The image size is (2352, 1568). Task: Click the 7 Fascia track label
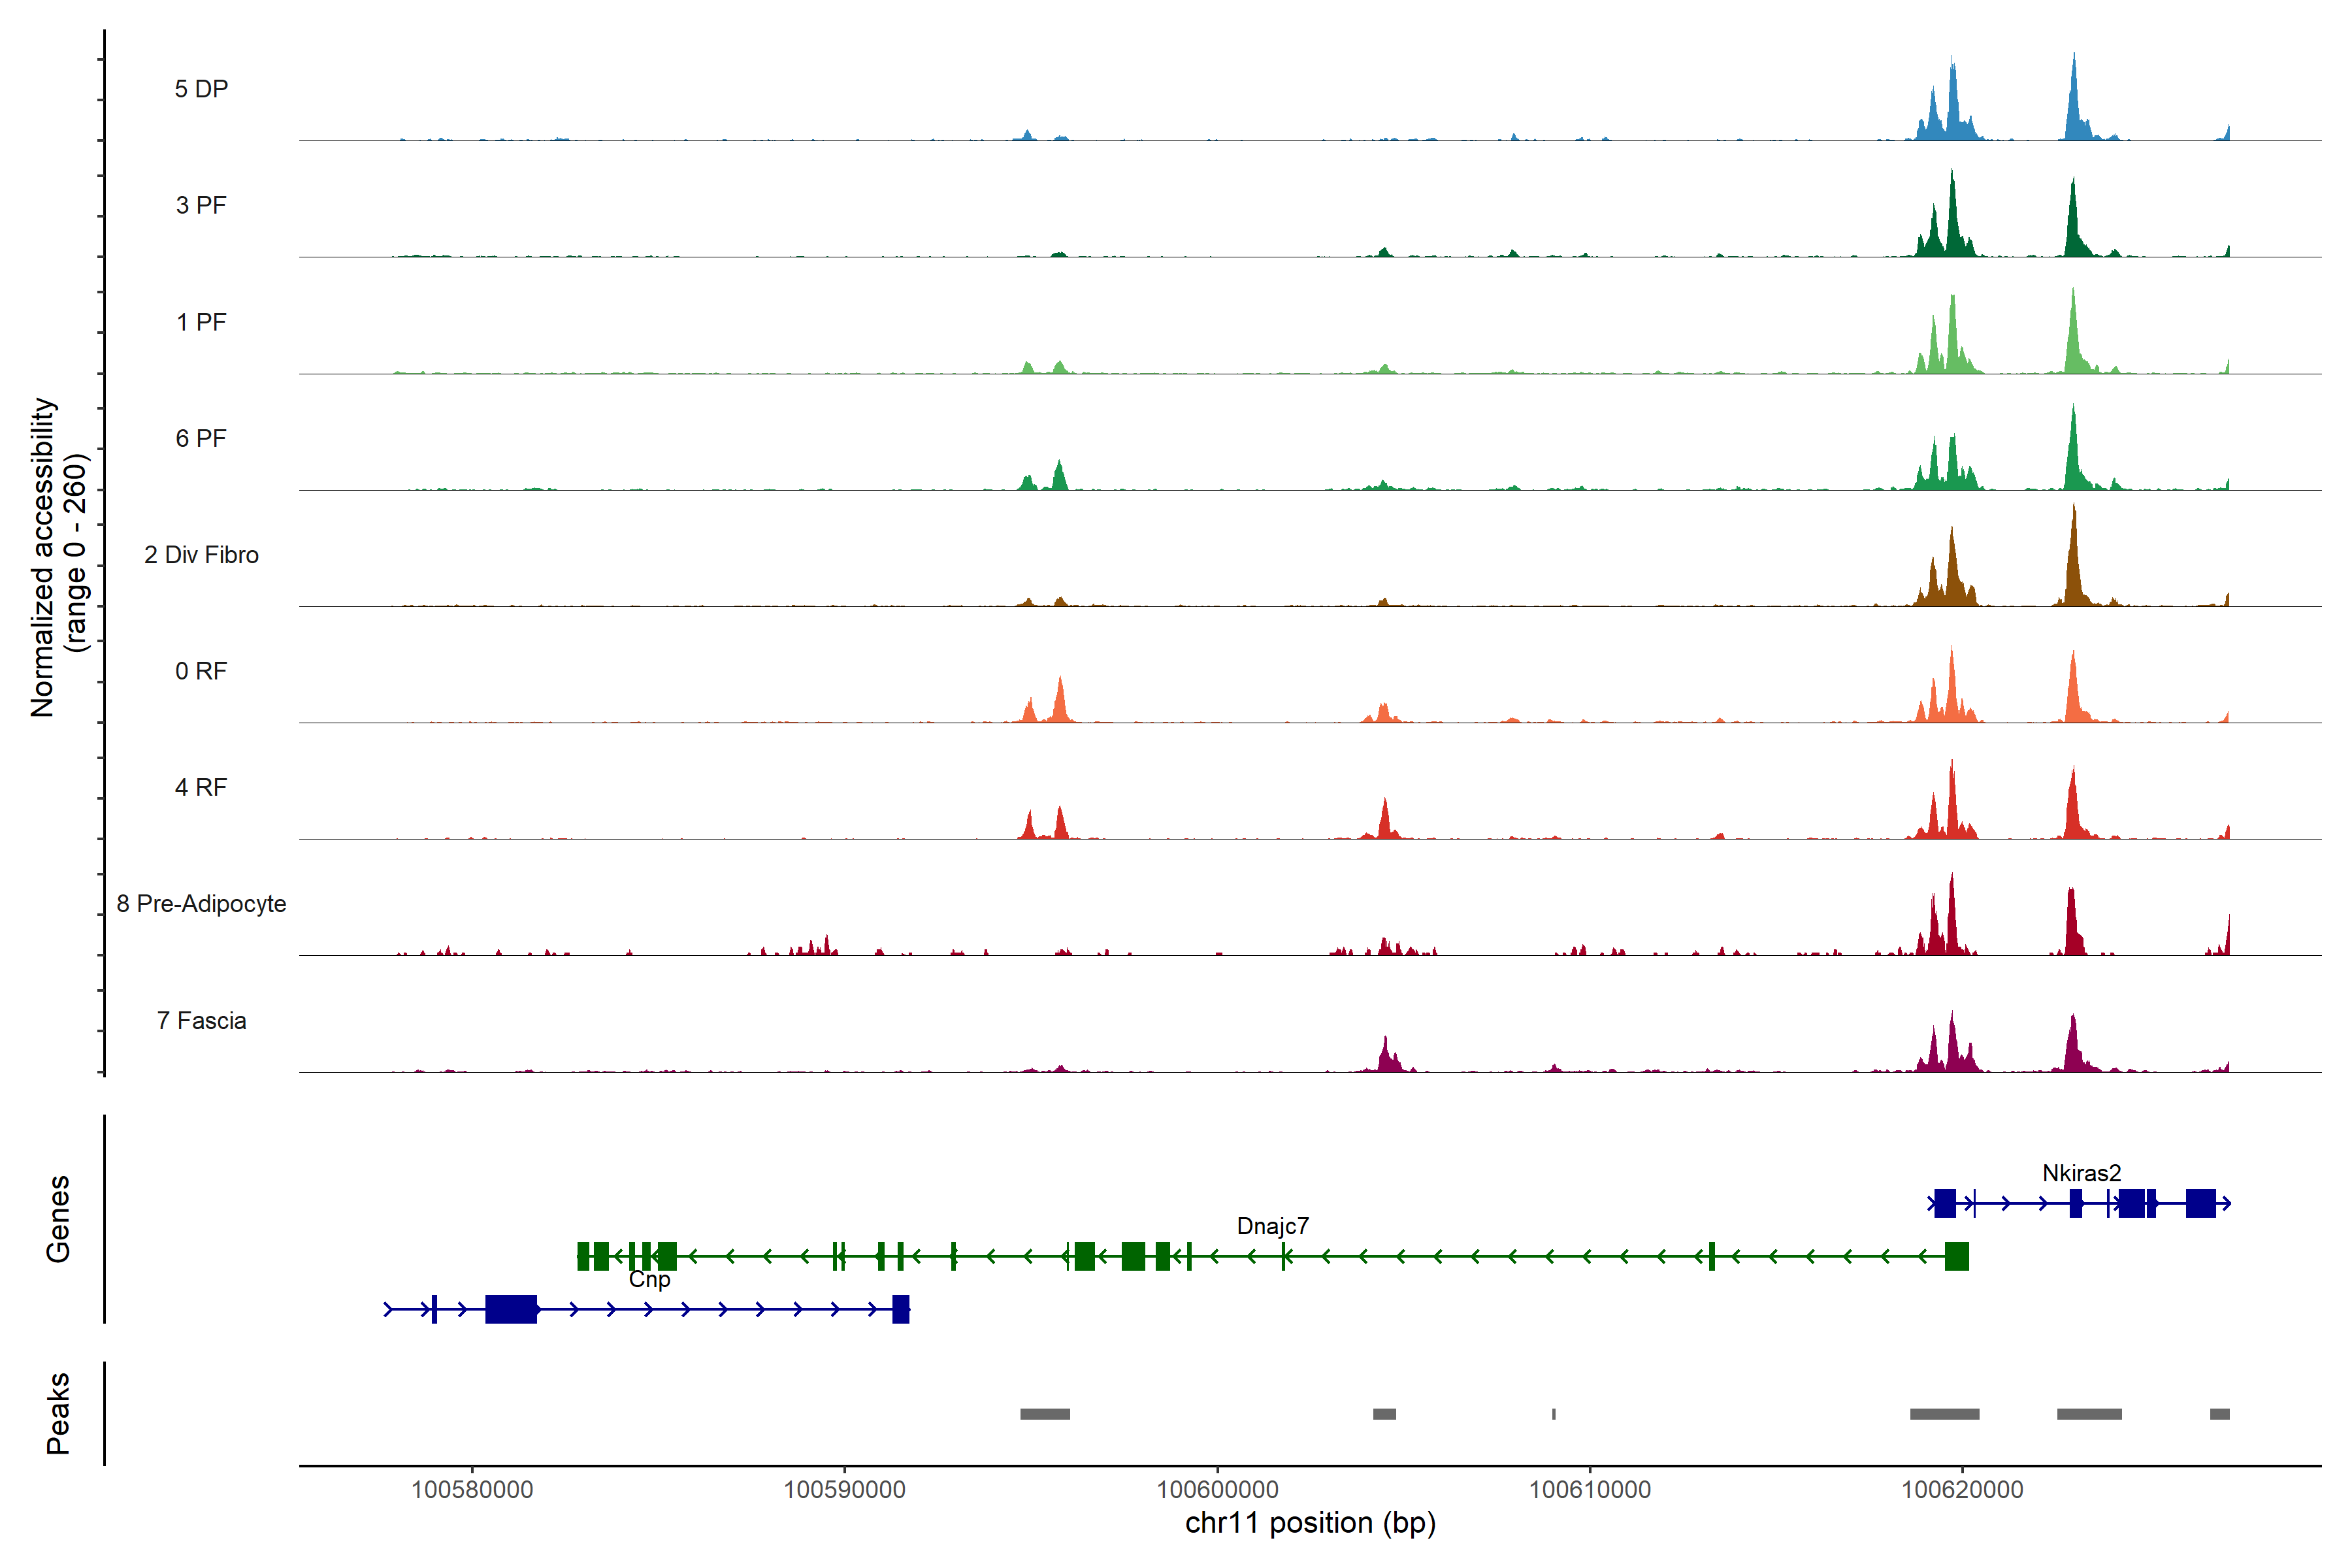[201, 1021]
